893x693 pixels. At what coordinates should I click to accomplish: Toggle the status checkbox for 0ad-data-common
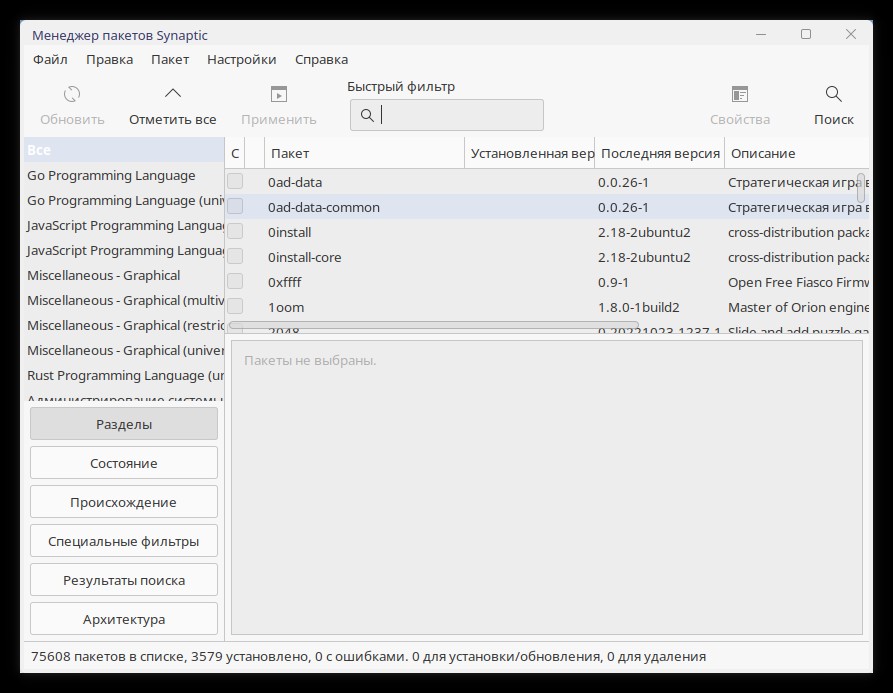point(235,207)
